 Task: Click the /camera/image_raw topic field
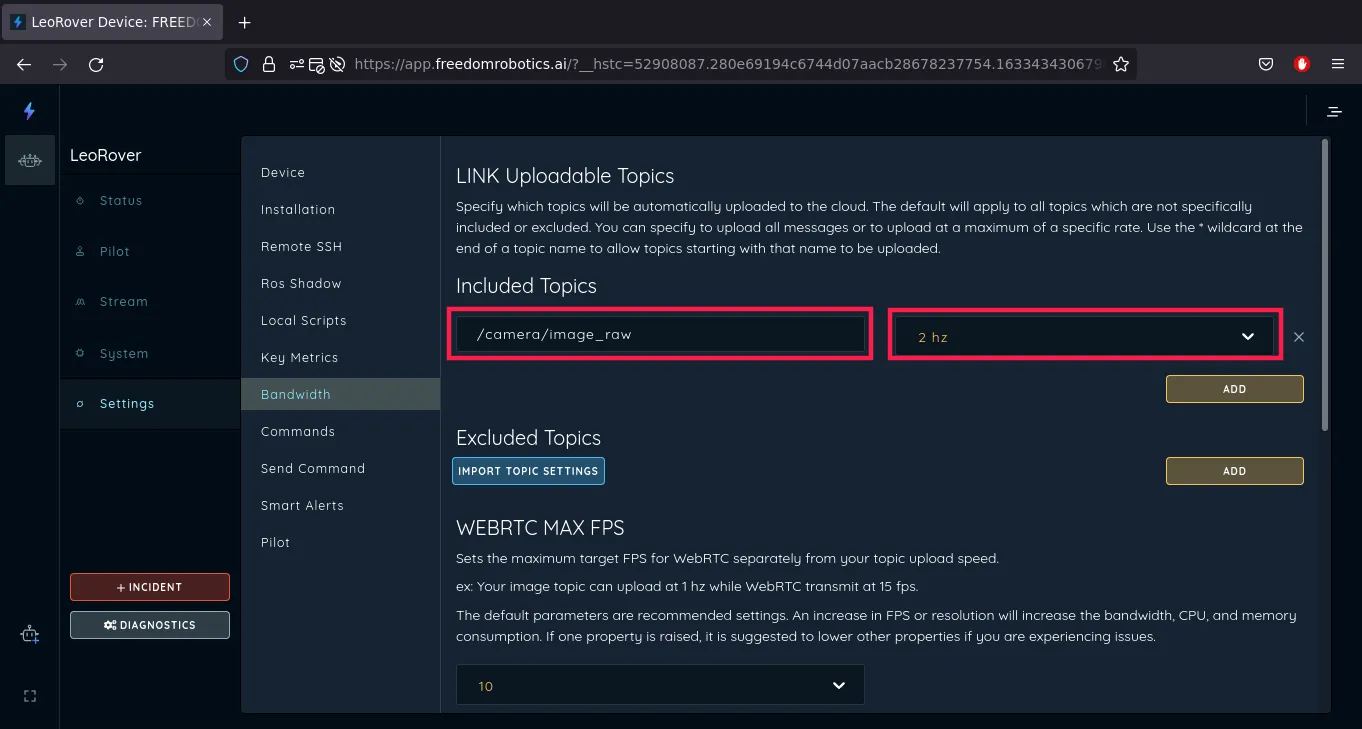[660, 334]
